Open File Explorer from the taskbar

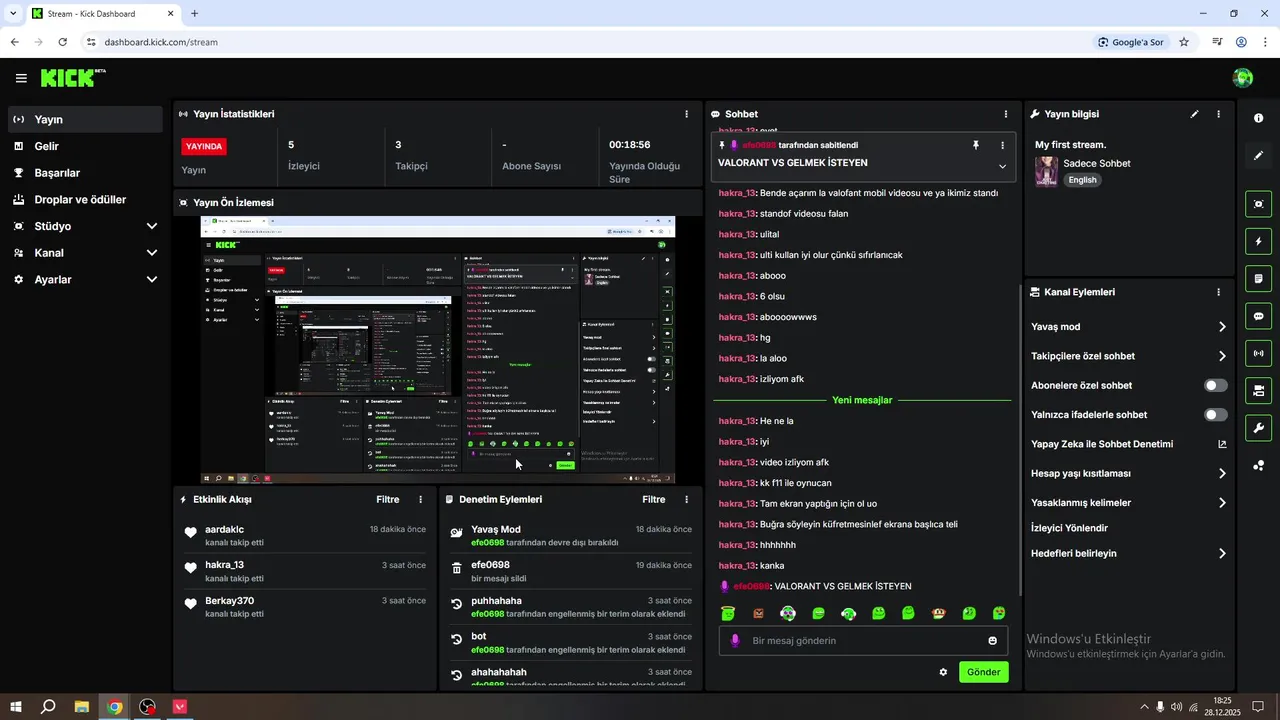[x=82, y=707]
